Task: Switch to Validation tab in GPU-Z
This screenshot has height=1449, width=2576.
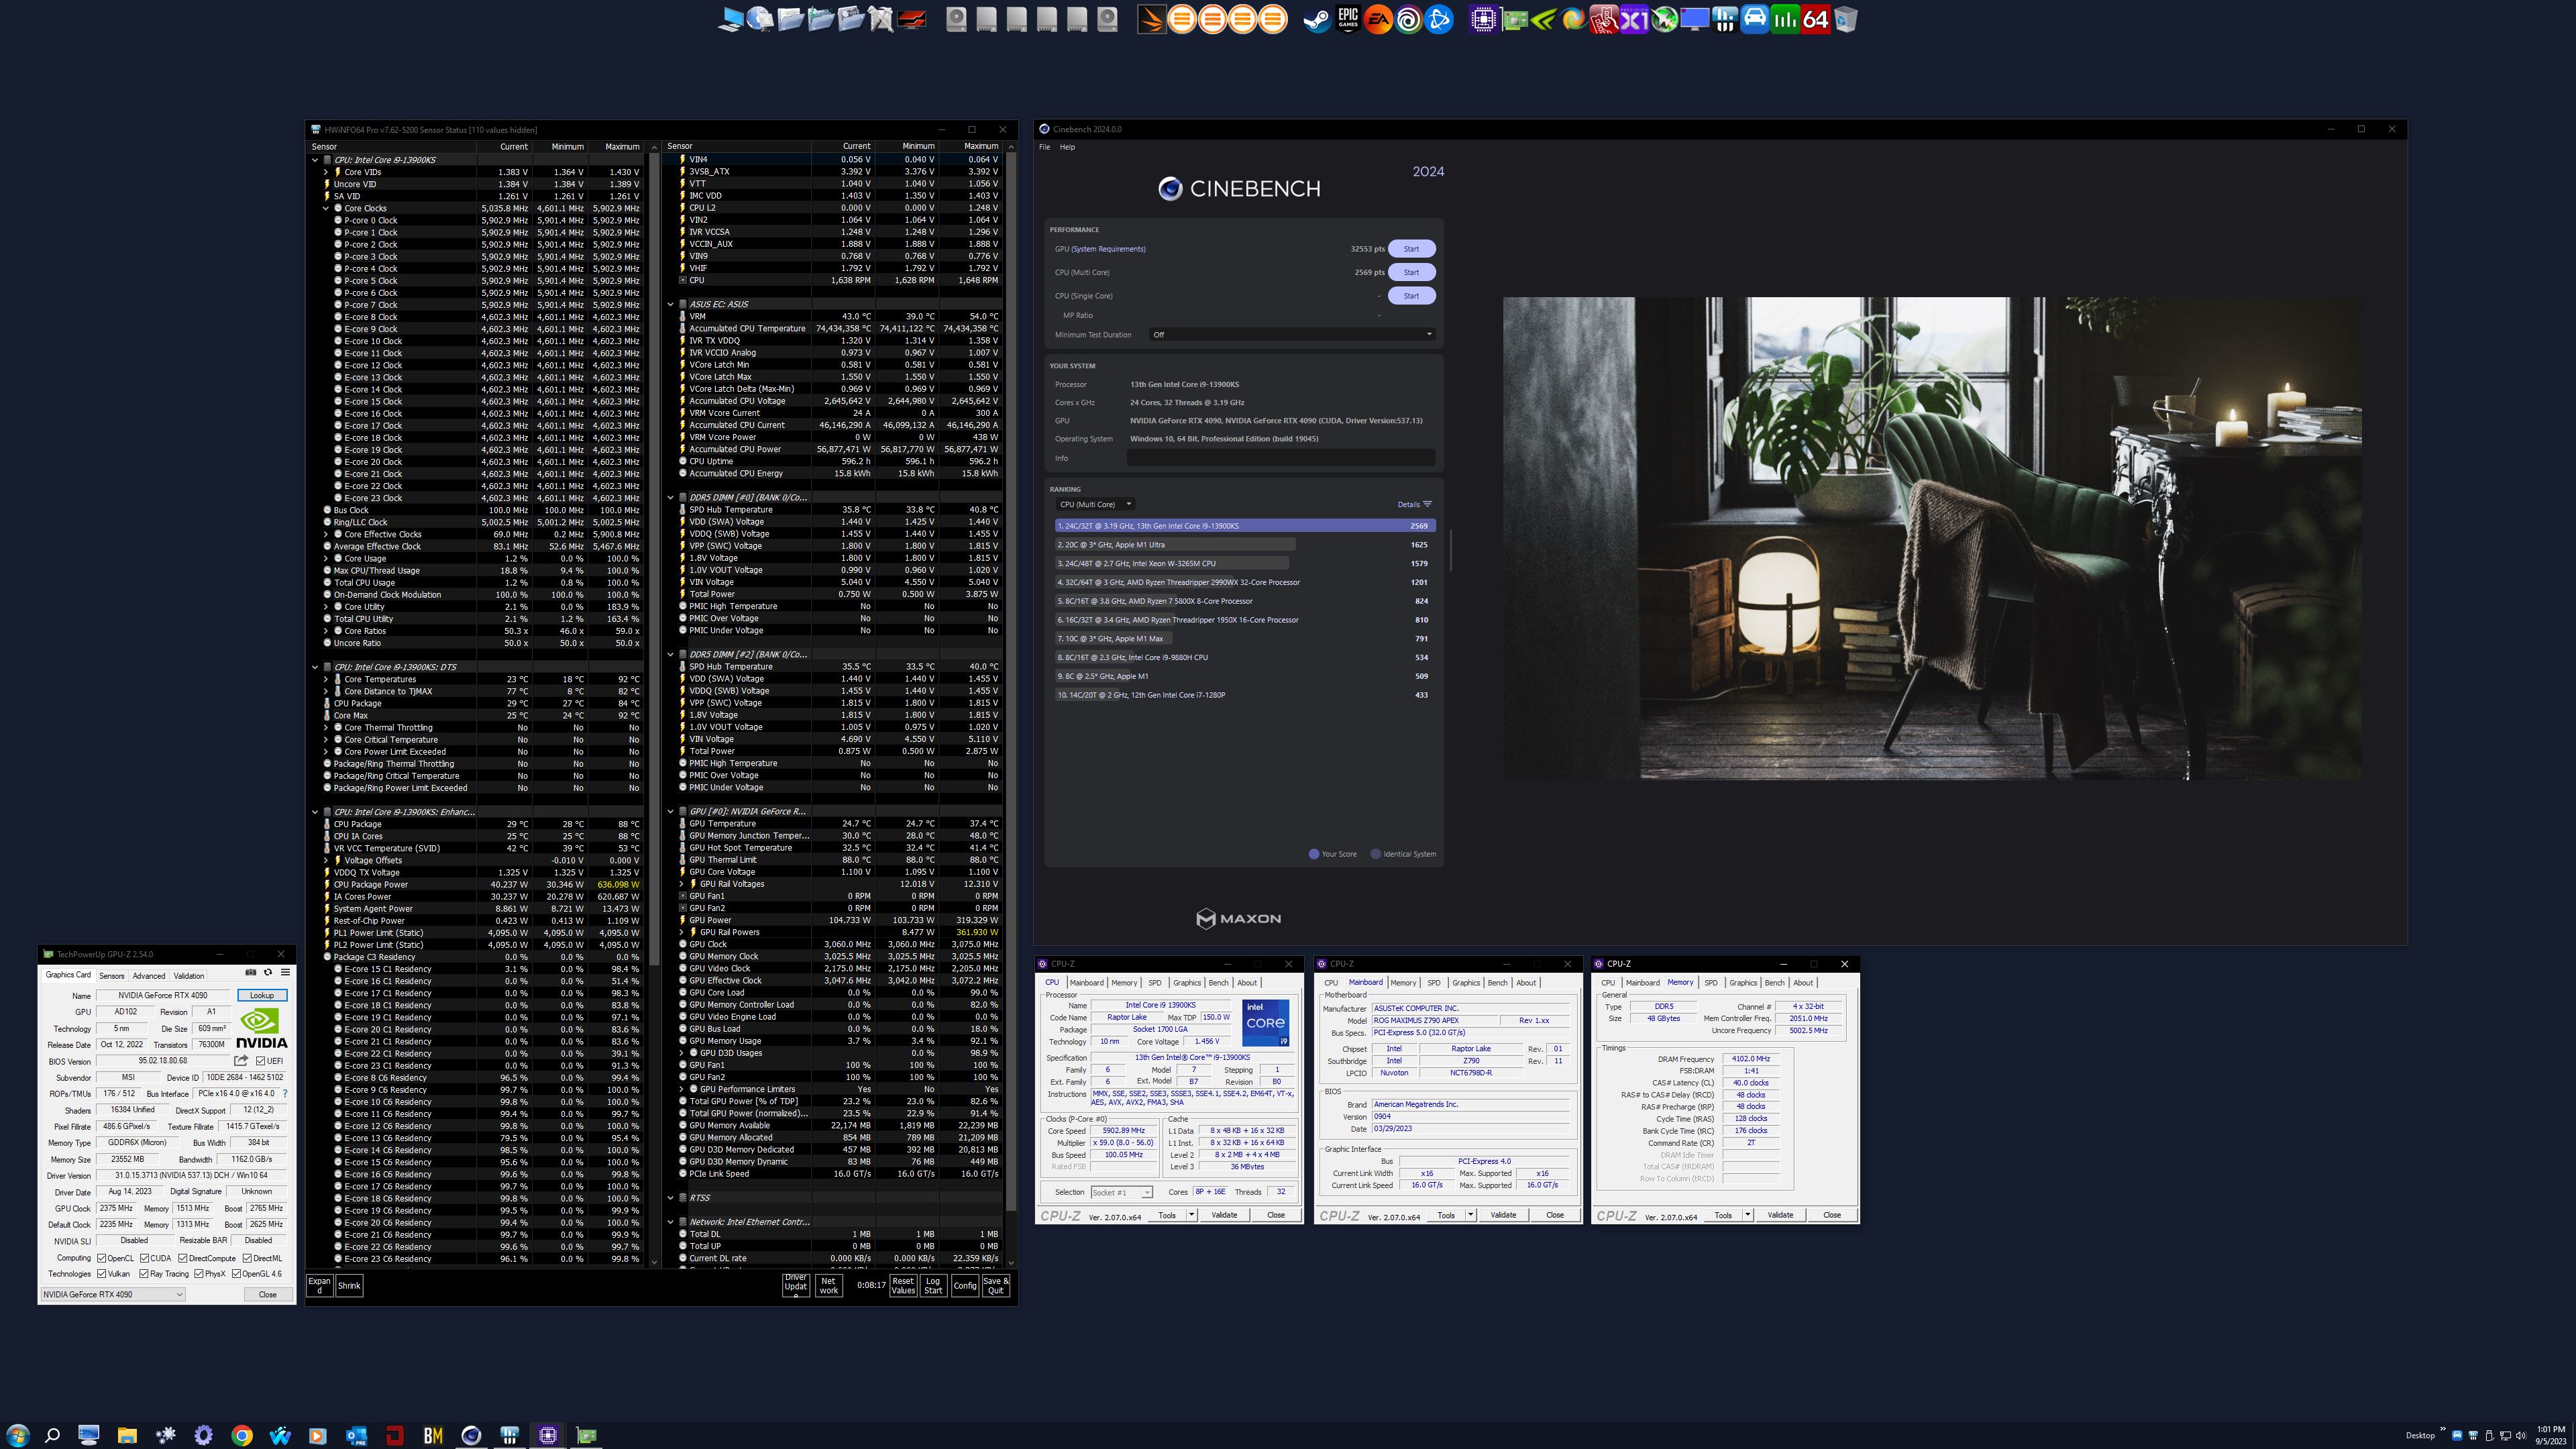Action: pos(189,976)
